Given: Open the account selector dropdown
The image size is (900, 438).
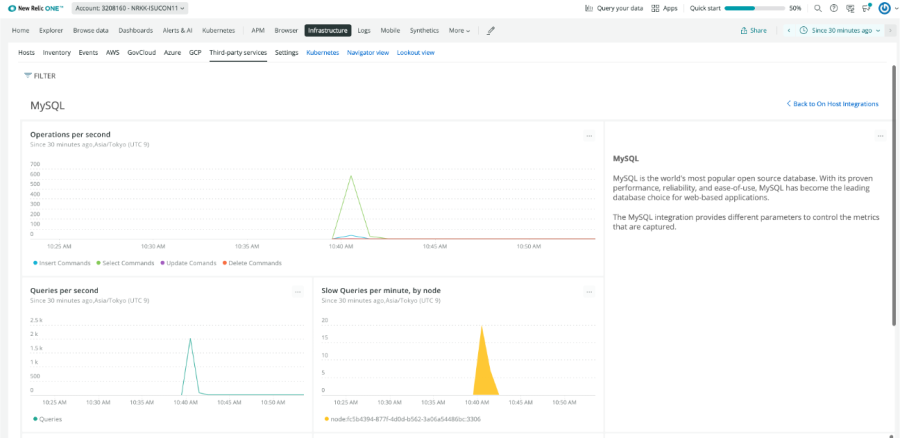Looking at the screenshot, I should (x=130, y=9).
